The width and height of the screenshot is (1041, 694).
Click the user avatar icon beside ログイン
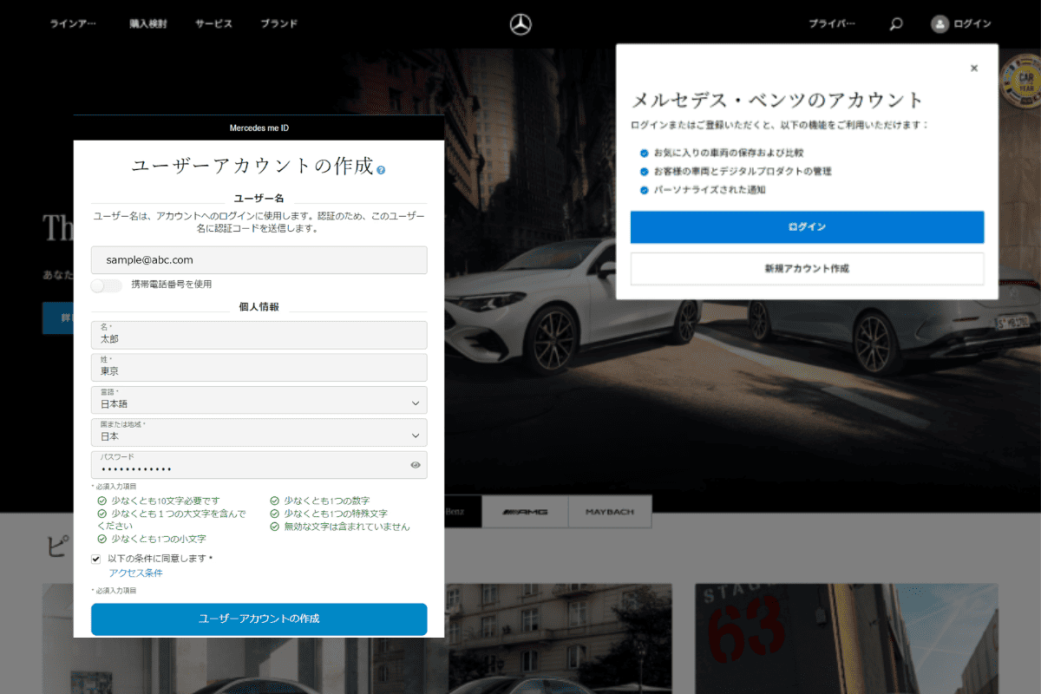pyautogui.click(x=939, y=25)
